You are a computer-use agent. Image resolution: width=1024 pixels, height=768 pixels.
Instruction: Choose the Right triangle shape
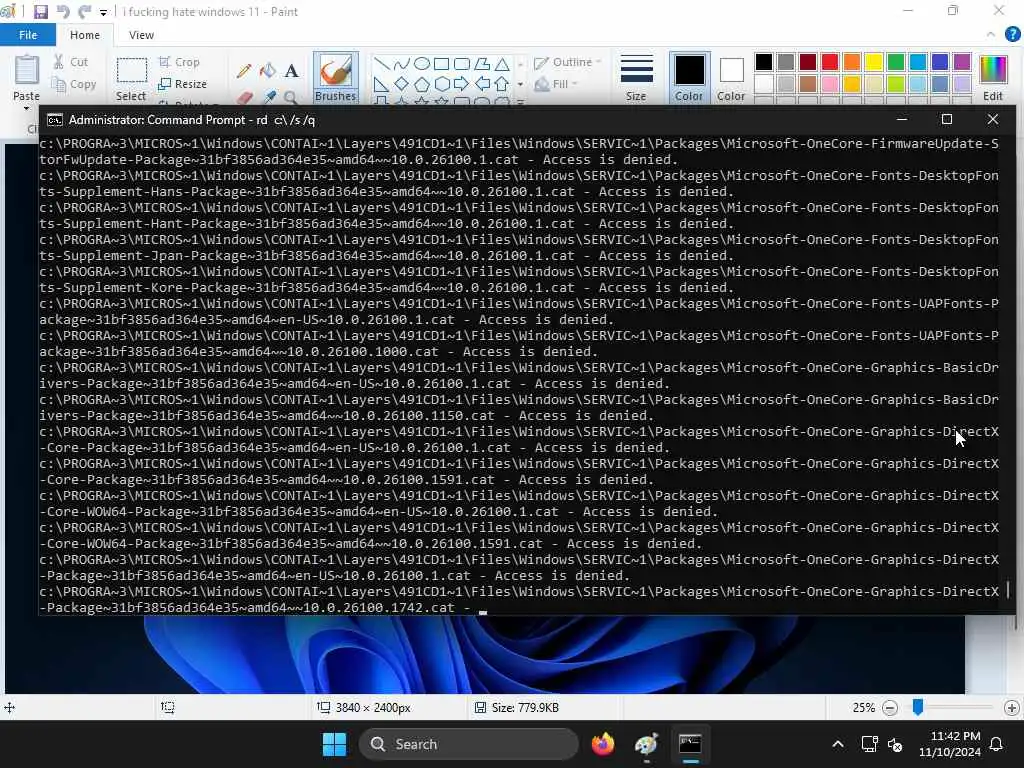point(381,84)
